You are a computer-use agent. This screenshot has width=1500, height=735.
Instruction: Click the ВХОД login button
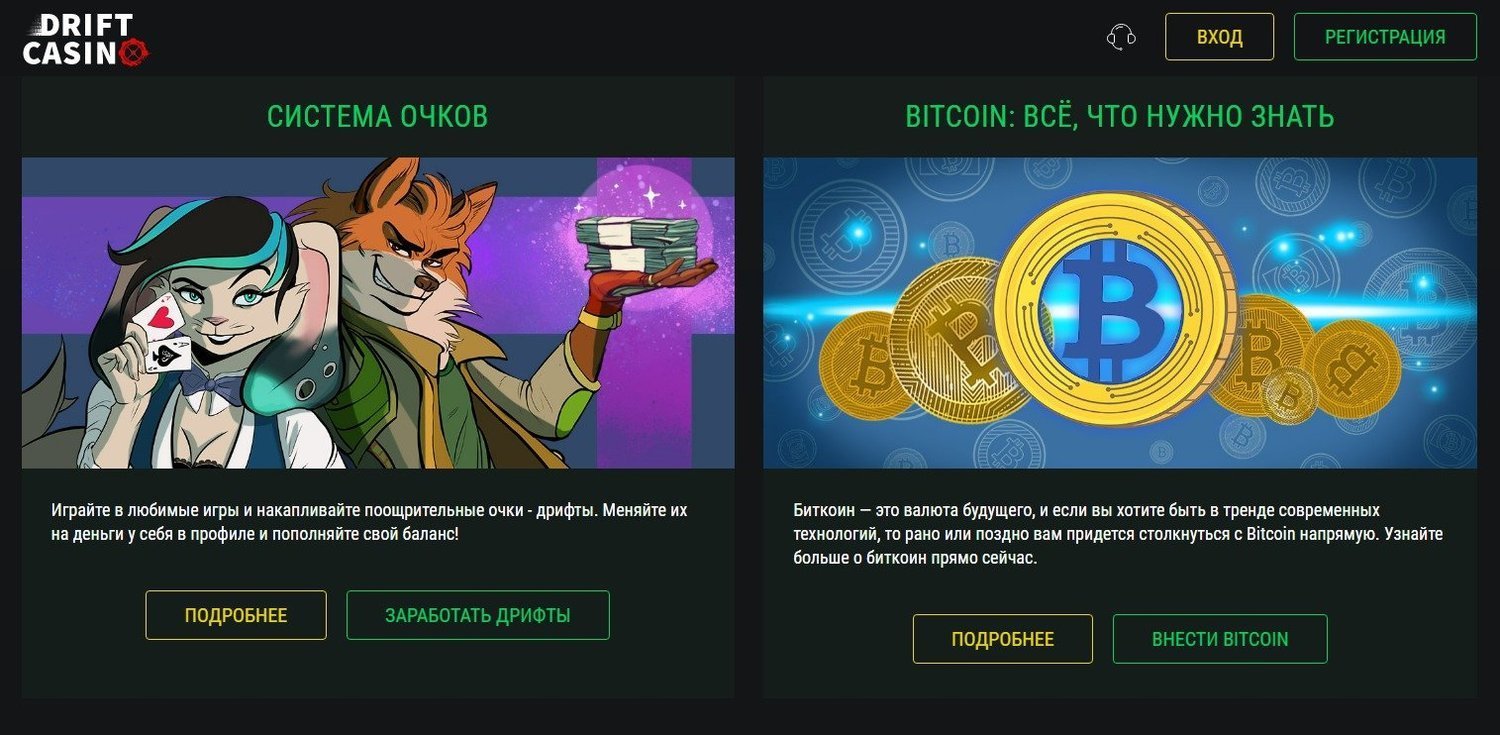[x=1219, y=37]
